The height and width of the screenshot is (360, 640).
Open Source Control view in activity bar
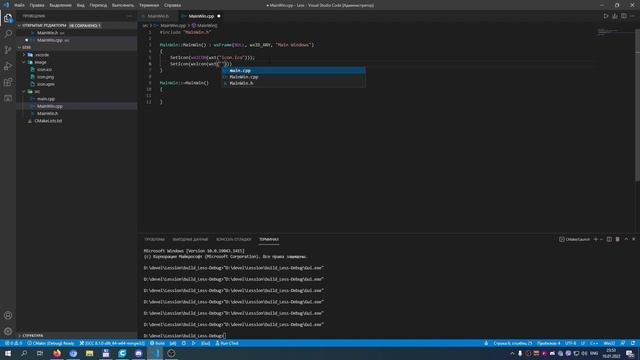8,50
